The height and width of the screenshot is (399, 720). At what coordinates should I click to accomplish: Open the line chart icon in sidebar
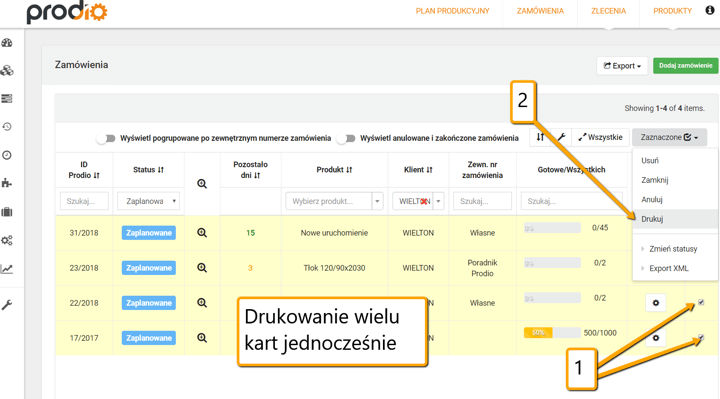7,269
